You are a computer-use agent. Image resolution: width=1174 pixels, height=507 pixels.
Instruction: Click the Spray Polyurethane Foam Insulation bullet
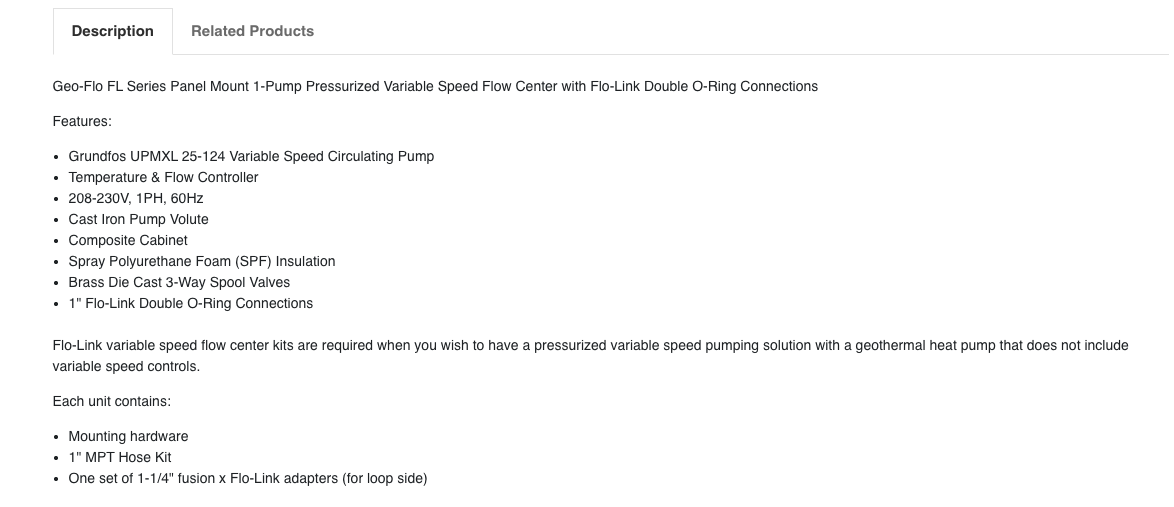(x=201, y=261)
